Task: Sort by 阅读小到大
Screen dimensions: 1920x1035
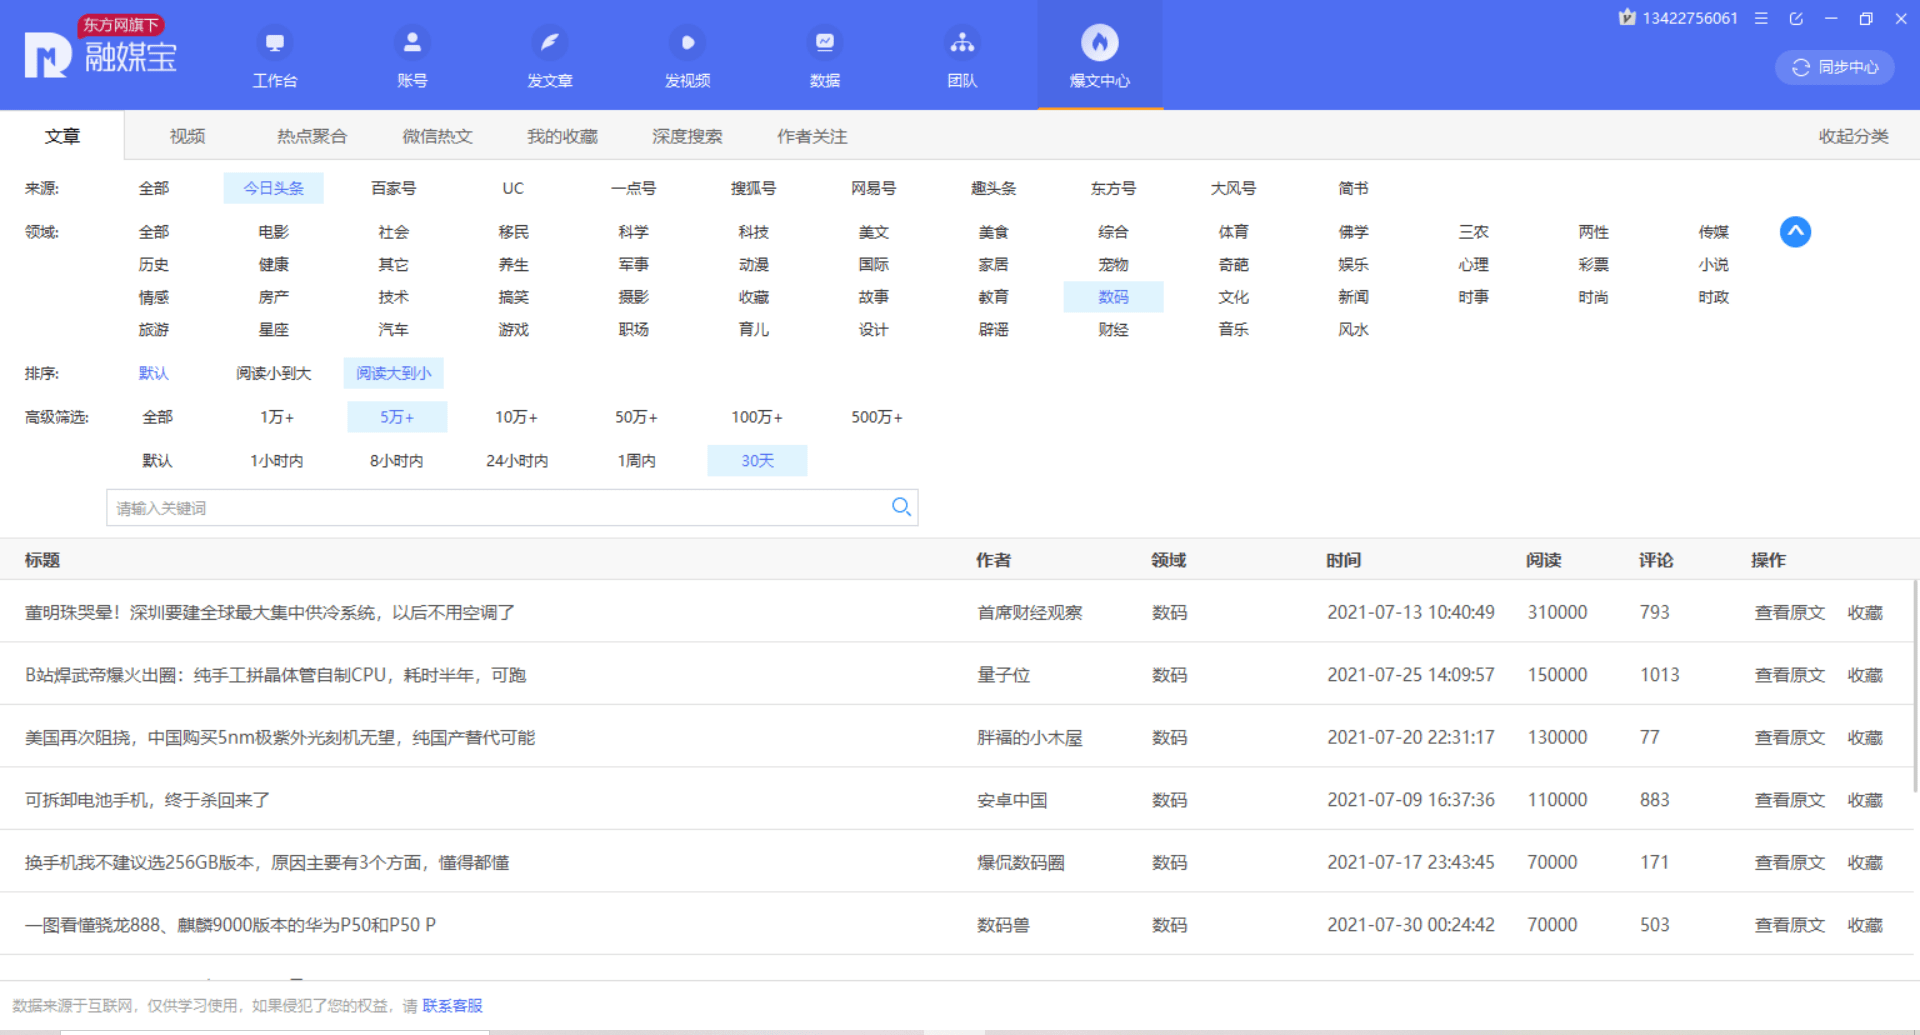Action: point(273,373)
